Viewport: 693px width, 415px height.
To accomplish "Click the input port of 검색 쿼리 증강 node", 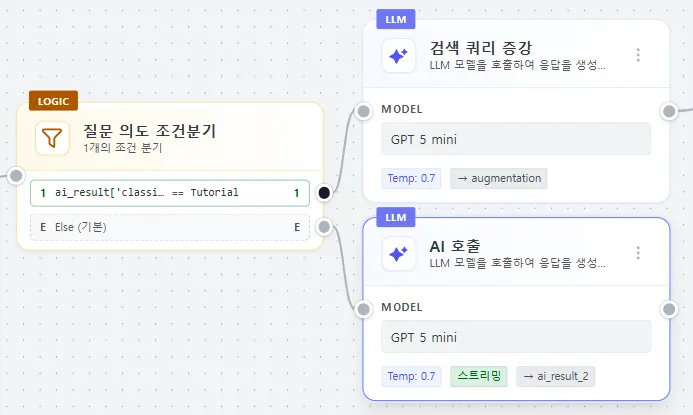I will click(364, 111).
